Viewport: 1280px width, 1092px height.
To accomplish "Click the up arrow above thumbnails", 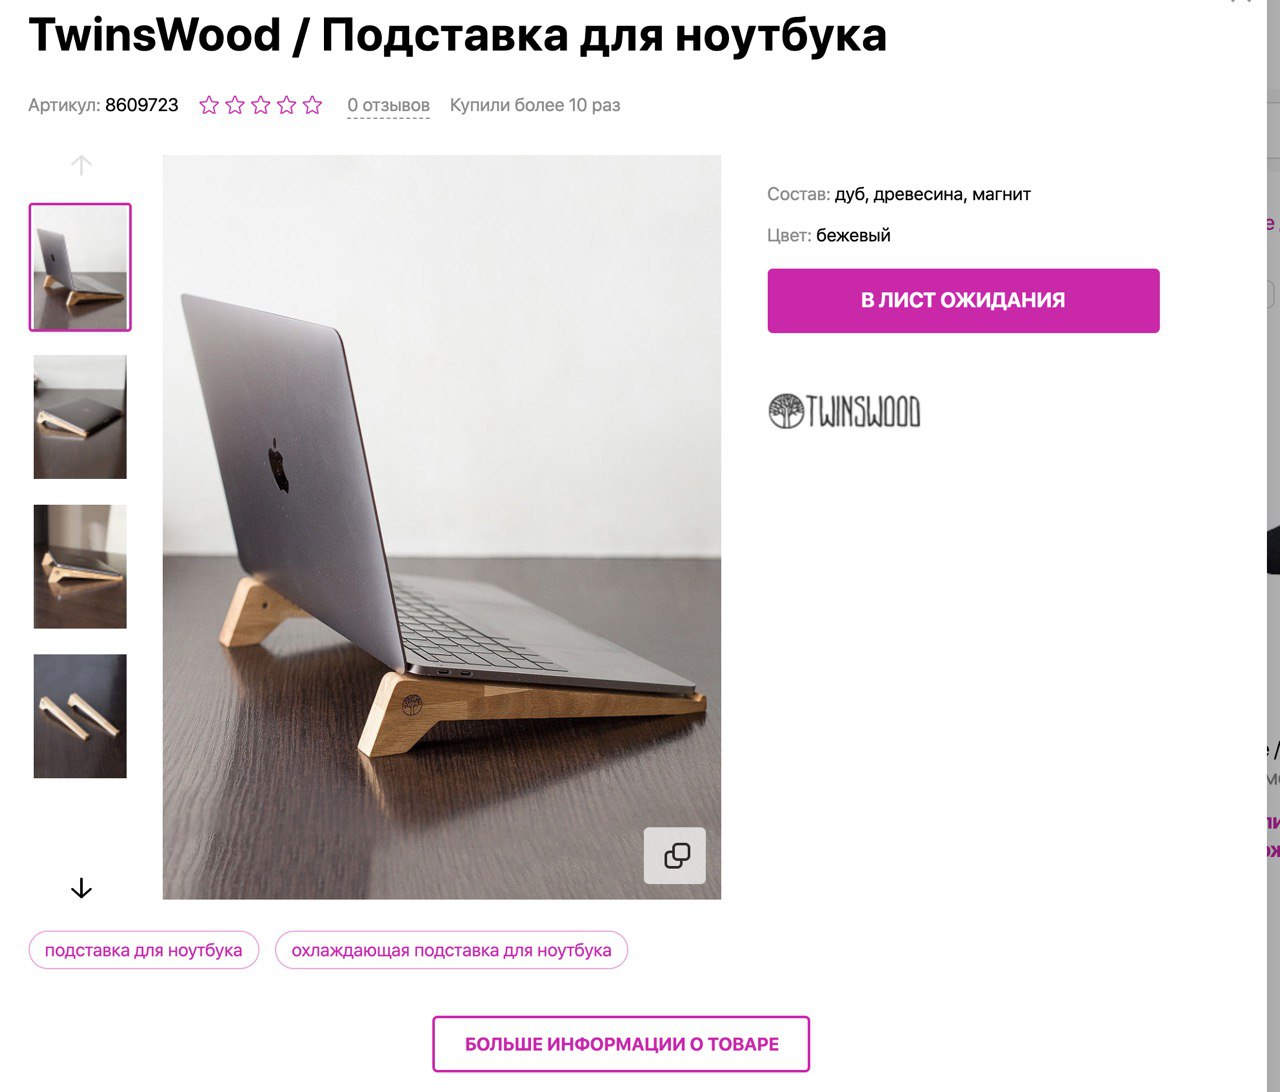I will tap(82, 165).
